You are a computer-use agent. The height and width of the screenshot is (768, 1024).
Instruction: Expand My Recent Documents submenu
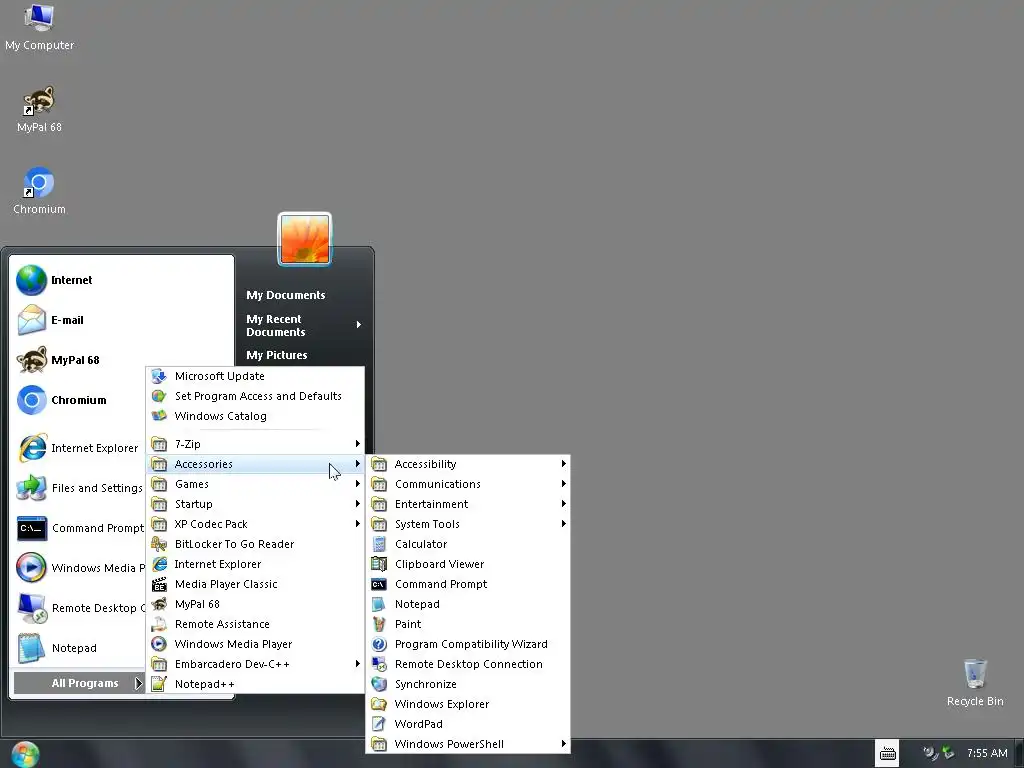303,325
